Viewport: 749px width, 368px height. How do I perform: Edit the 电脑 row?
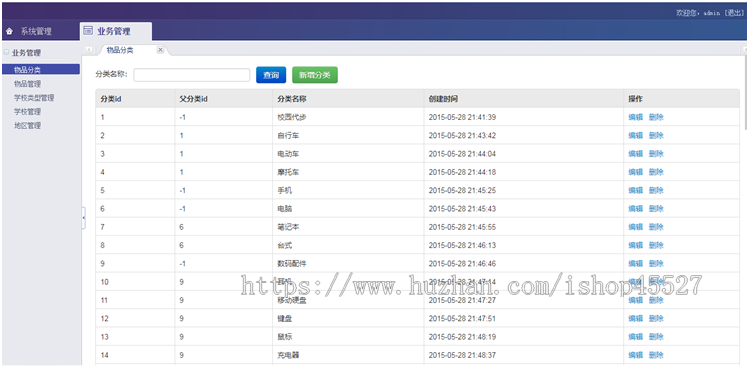(635, 208)
